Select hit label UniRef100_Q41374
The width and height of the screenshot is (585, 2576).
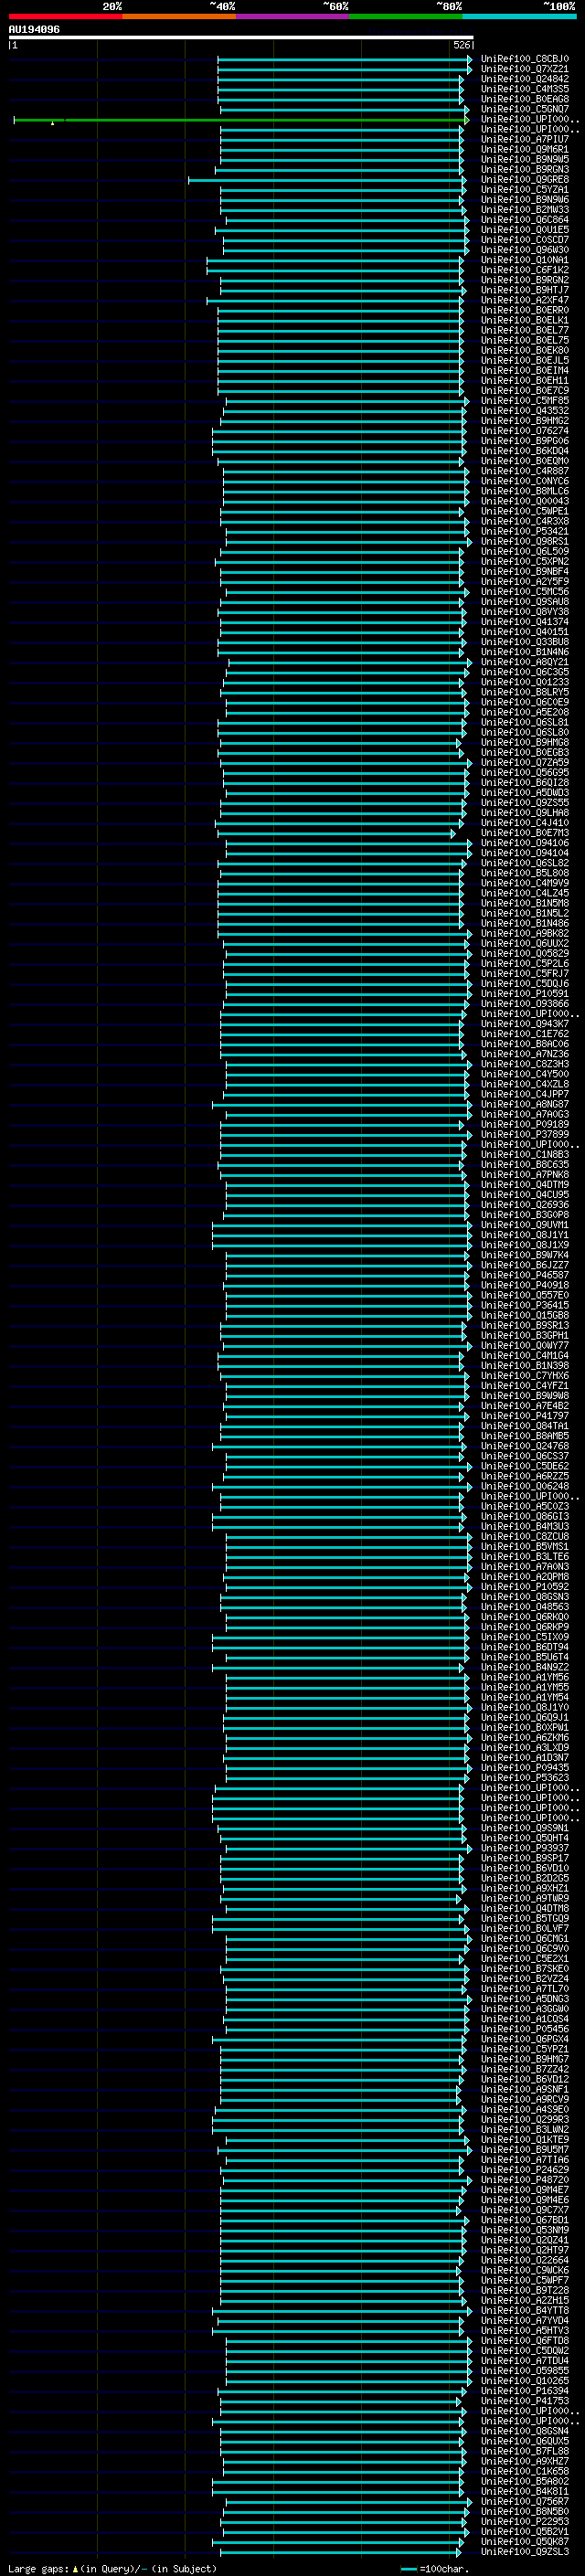pos(524,622)
